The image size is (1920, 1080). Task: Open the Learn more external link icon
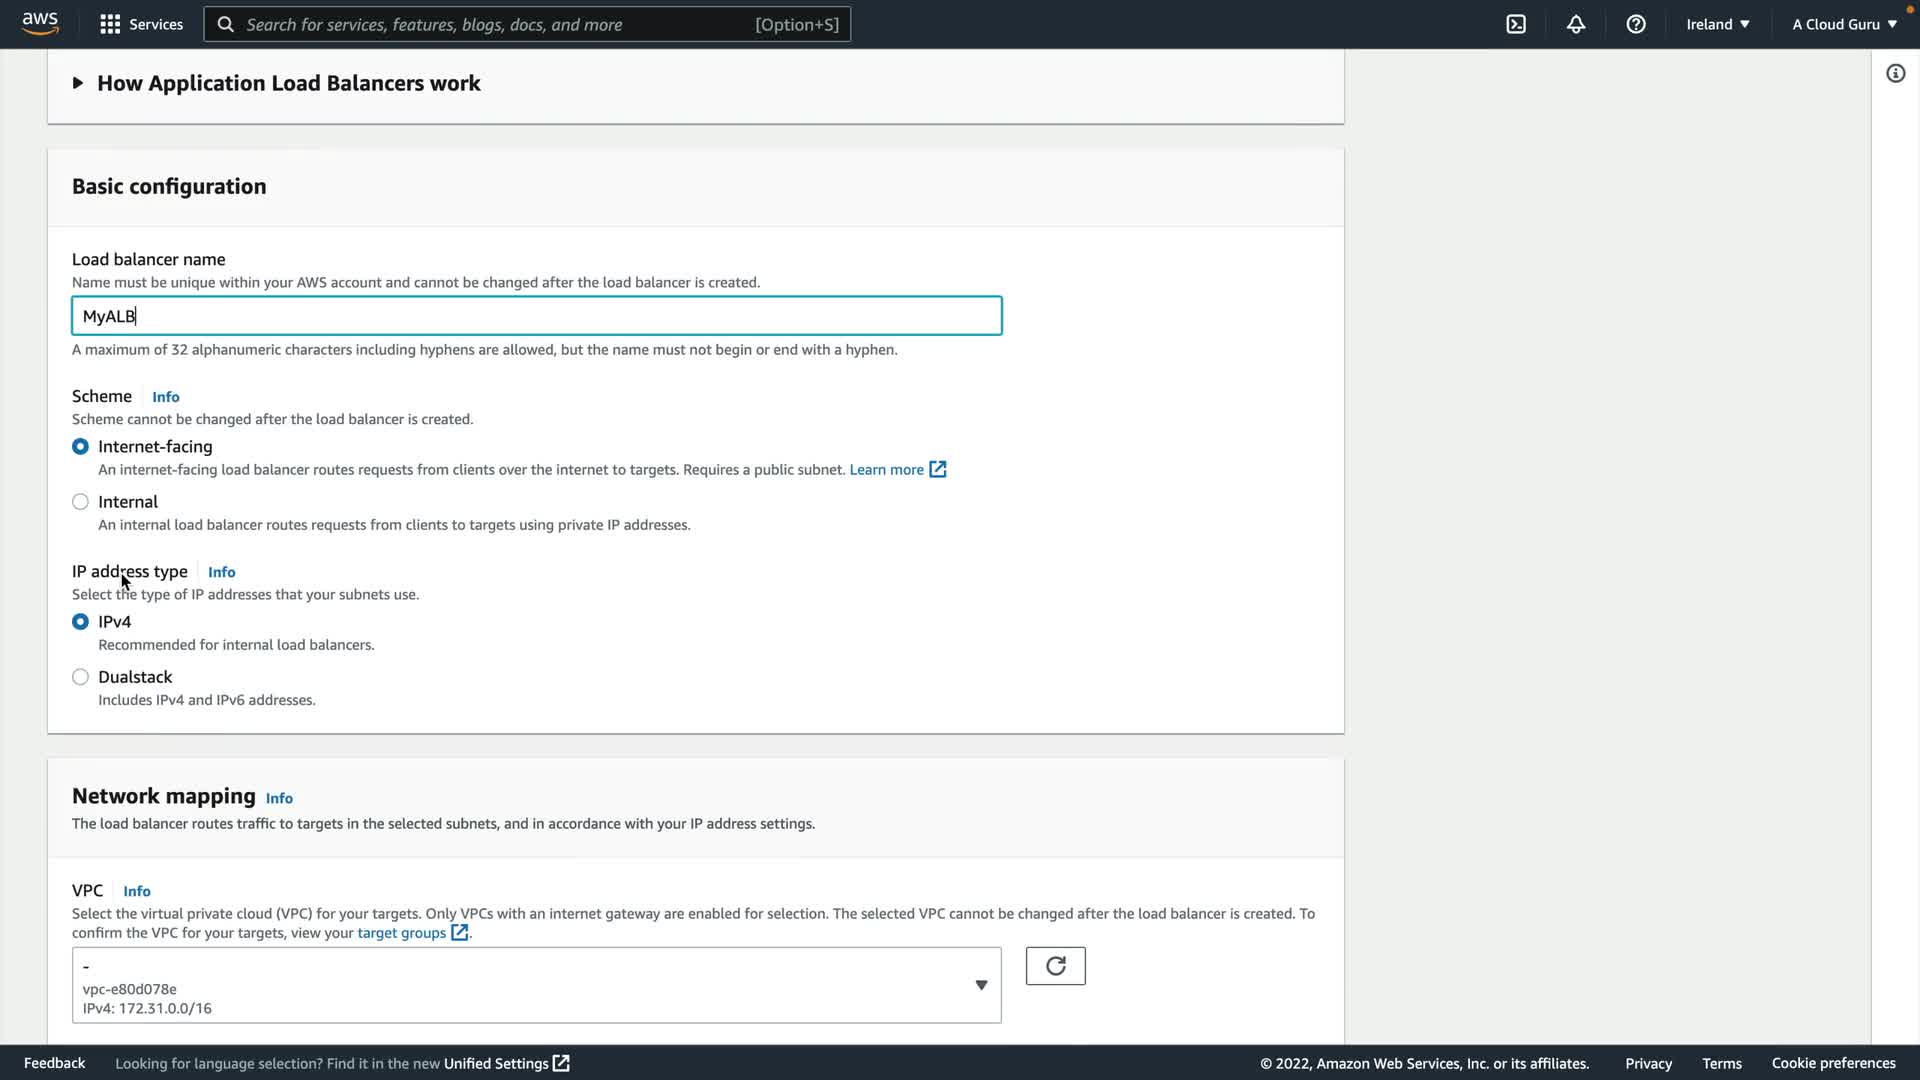(938, 469)
